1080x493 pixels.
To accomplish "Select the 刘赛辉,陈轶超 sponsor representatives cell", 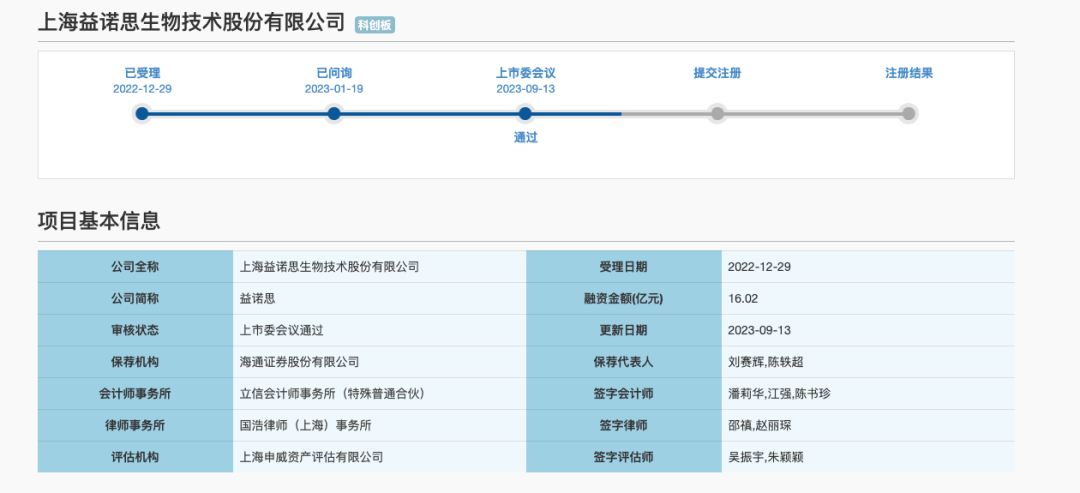I will tap(766, 362).
